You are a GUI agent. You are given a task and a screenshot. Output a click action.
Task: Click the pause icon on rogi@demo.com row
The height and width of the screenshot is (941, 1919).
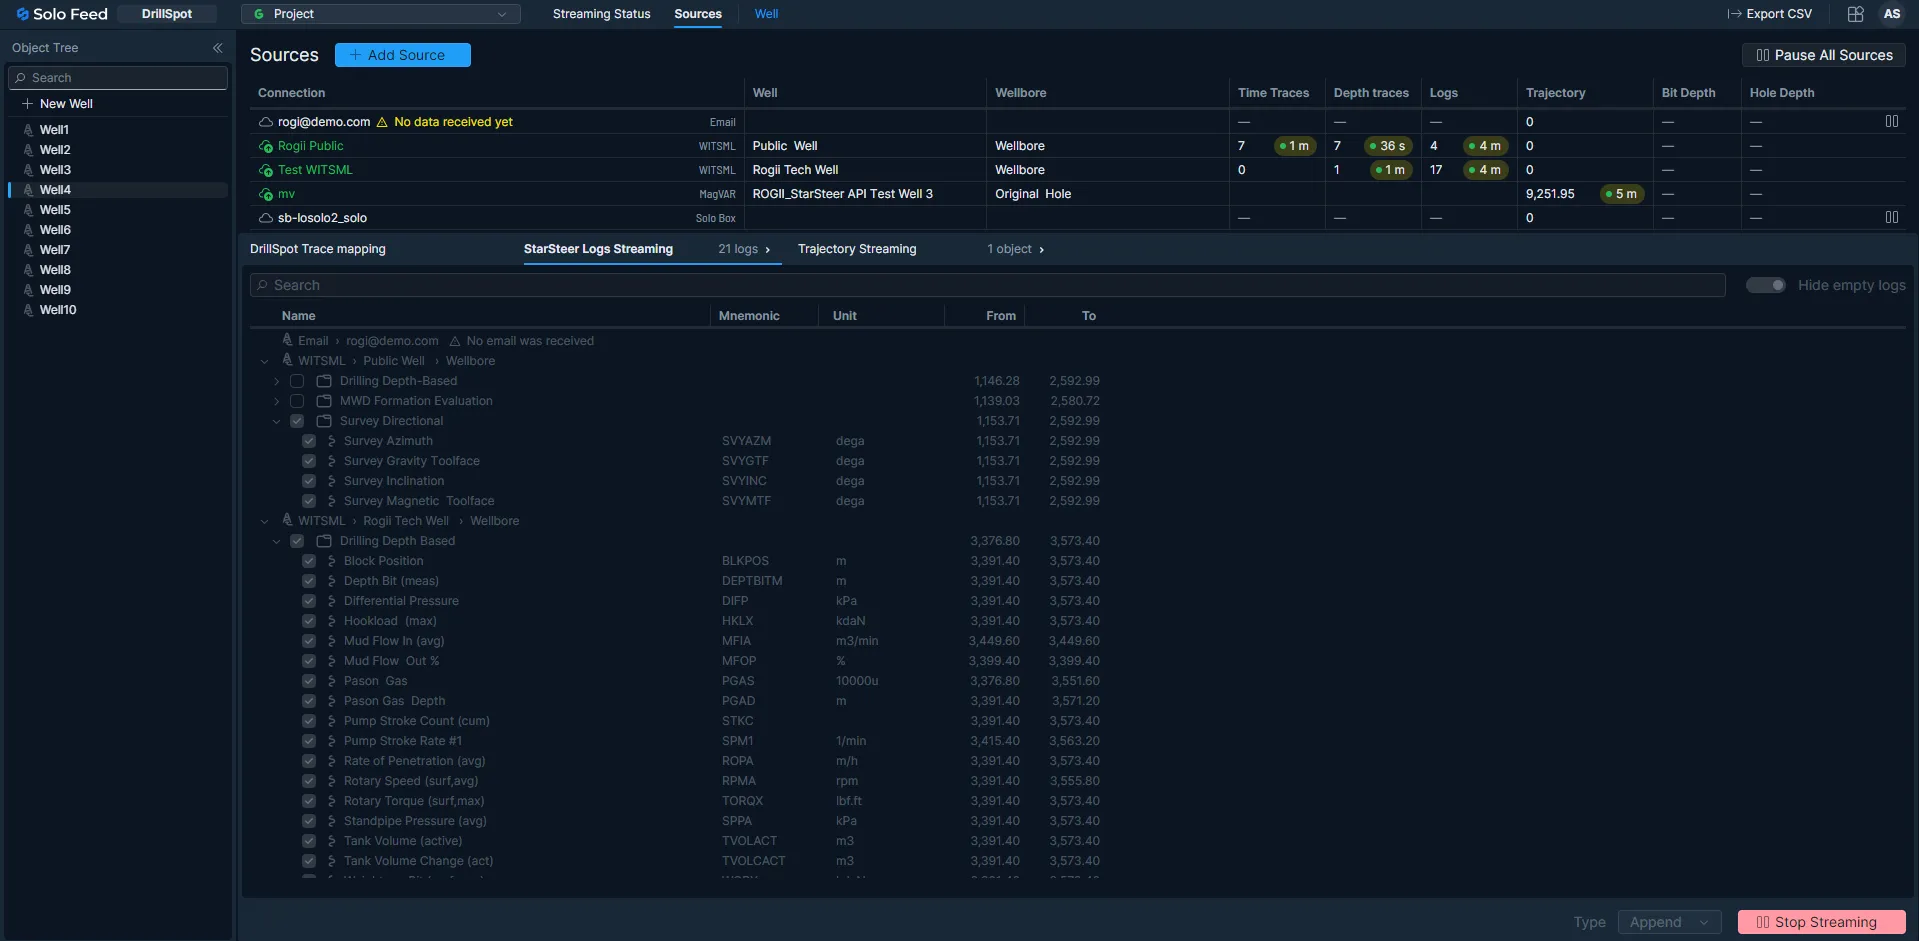click(x=1891, y=121)
